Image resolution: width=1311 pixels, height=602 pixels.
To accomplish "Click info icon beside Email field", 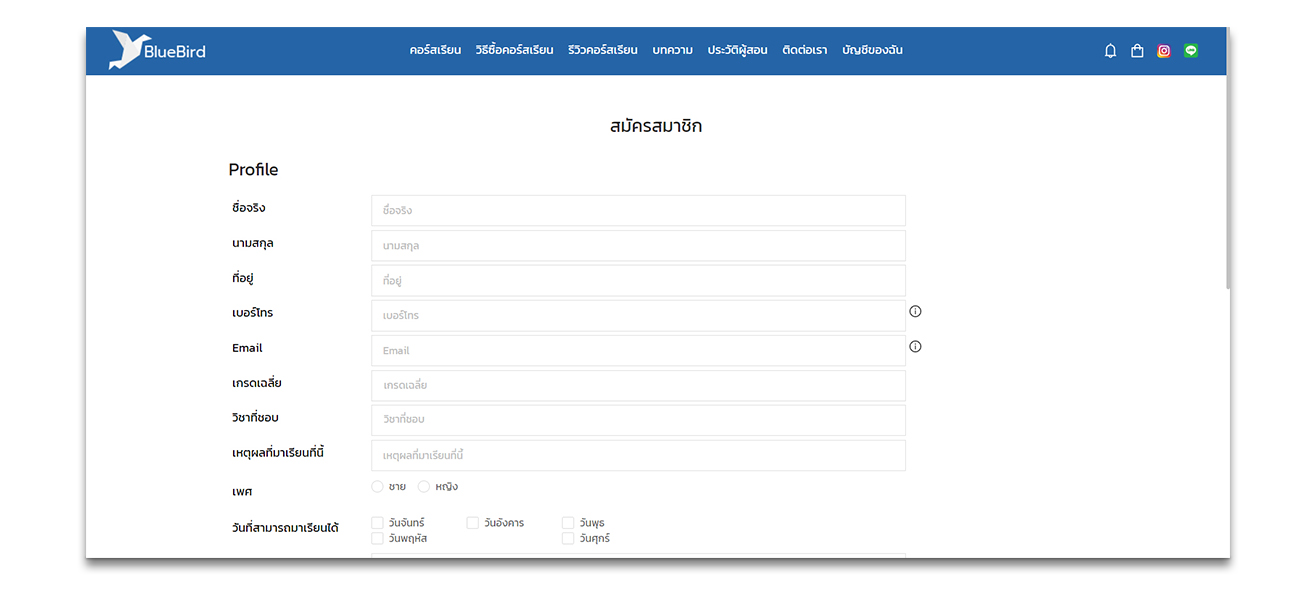I will (x=915, y=347).
